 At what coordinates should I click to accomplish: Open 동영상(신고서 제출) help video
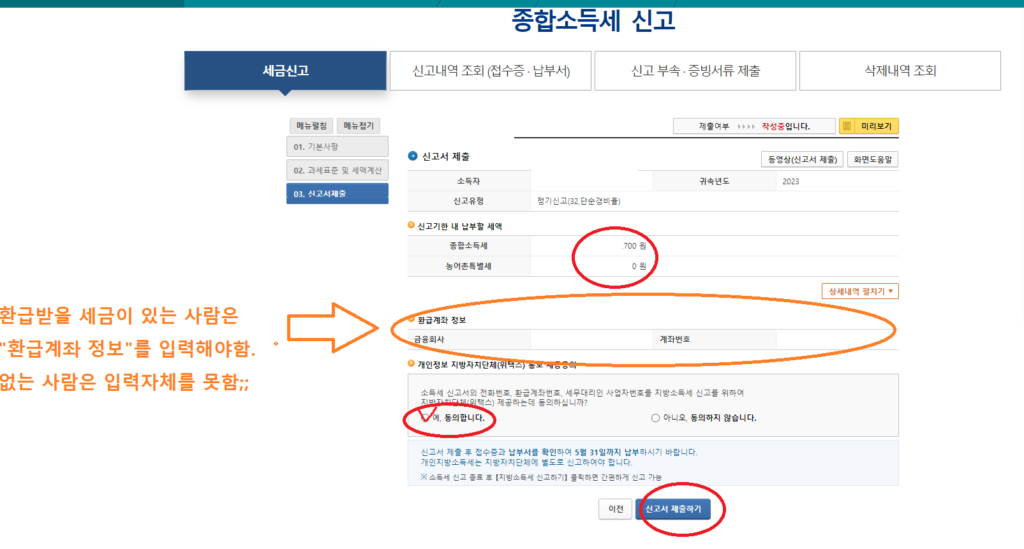coord(802,159)
